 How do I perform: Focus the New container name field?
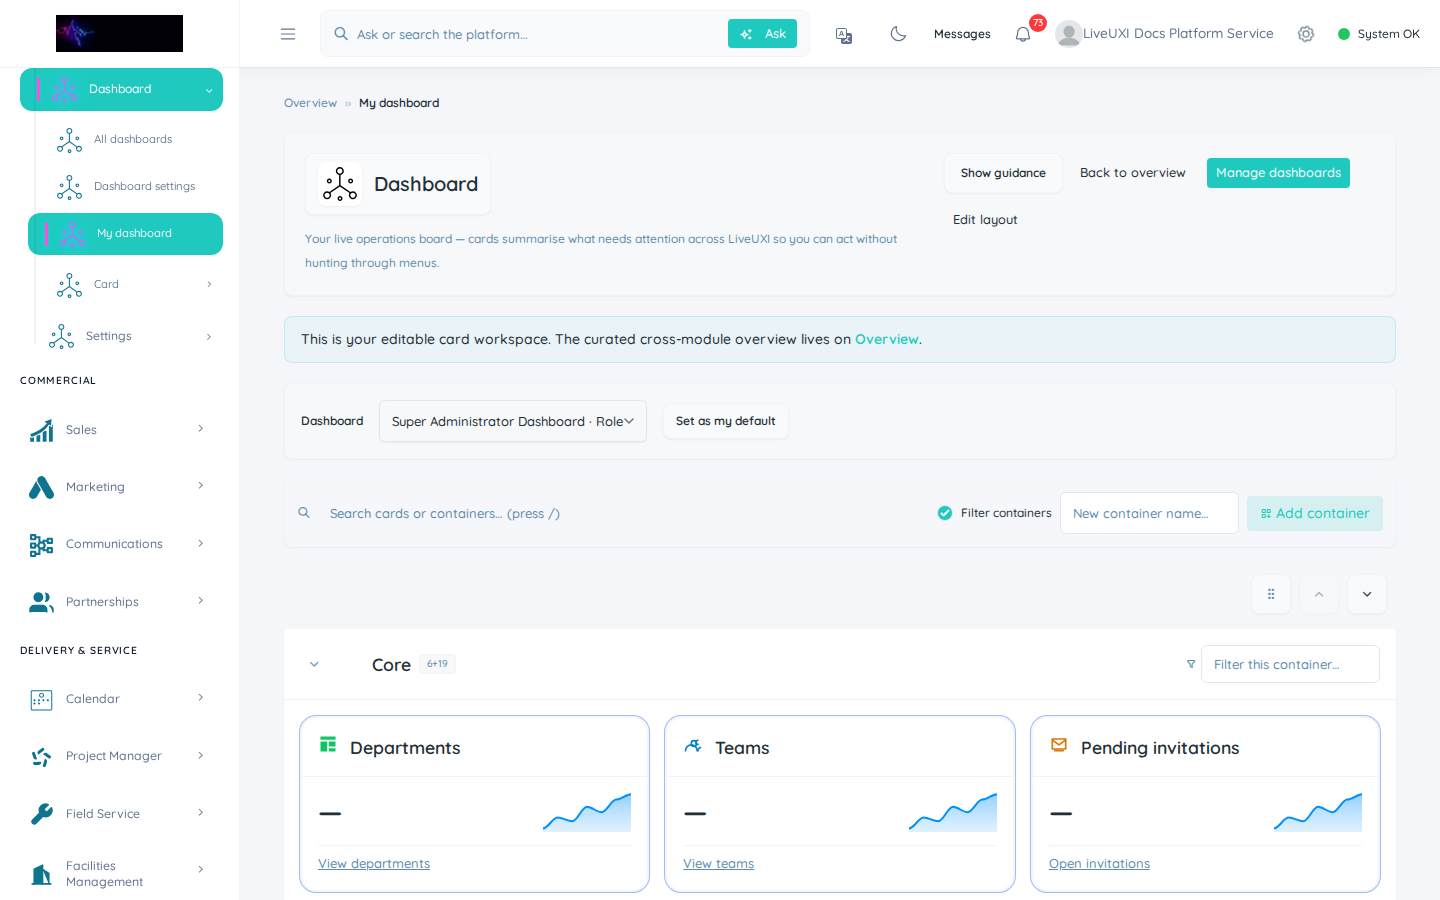tap(1149, 513)
